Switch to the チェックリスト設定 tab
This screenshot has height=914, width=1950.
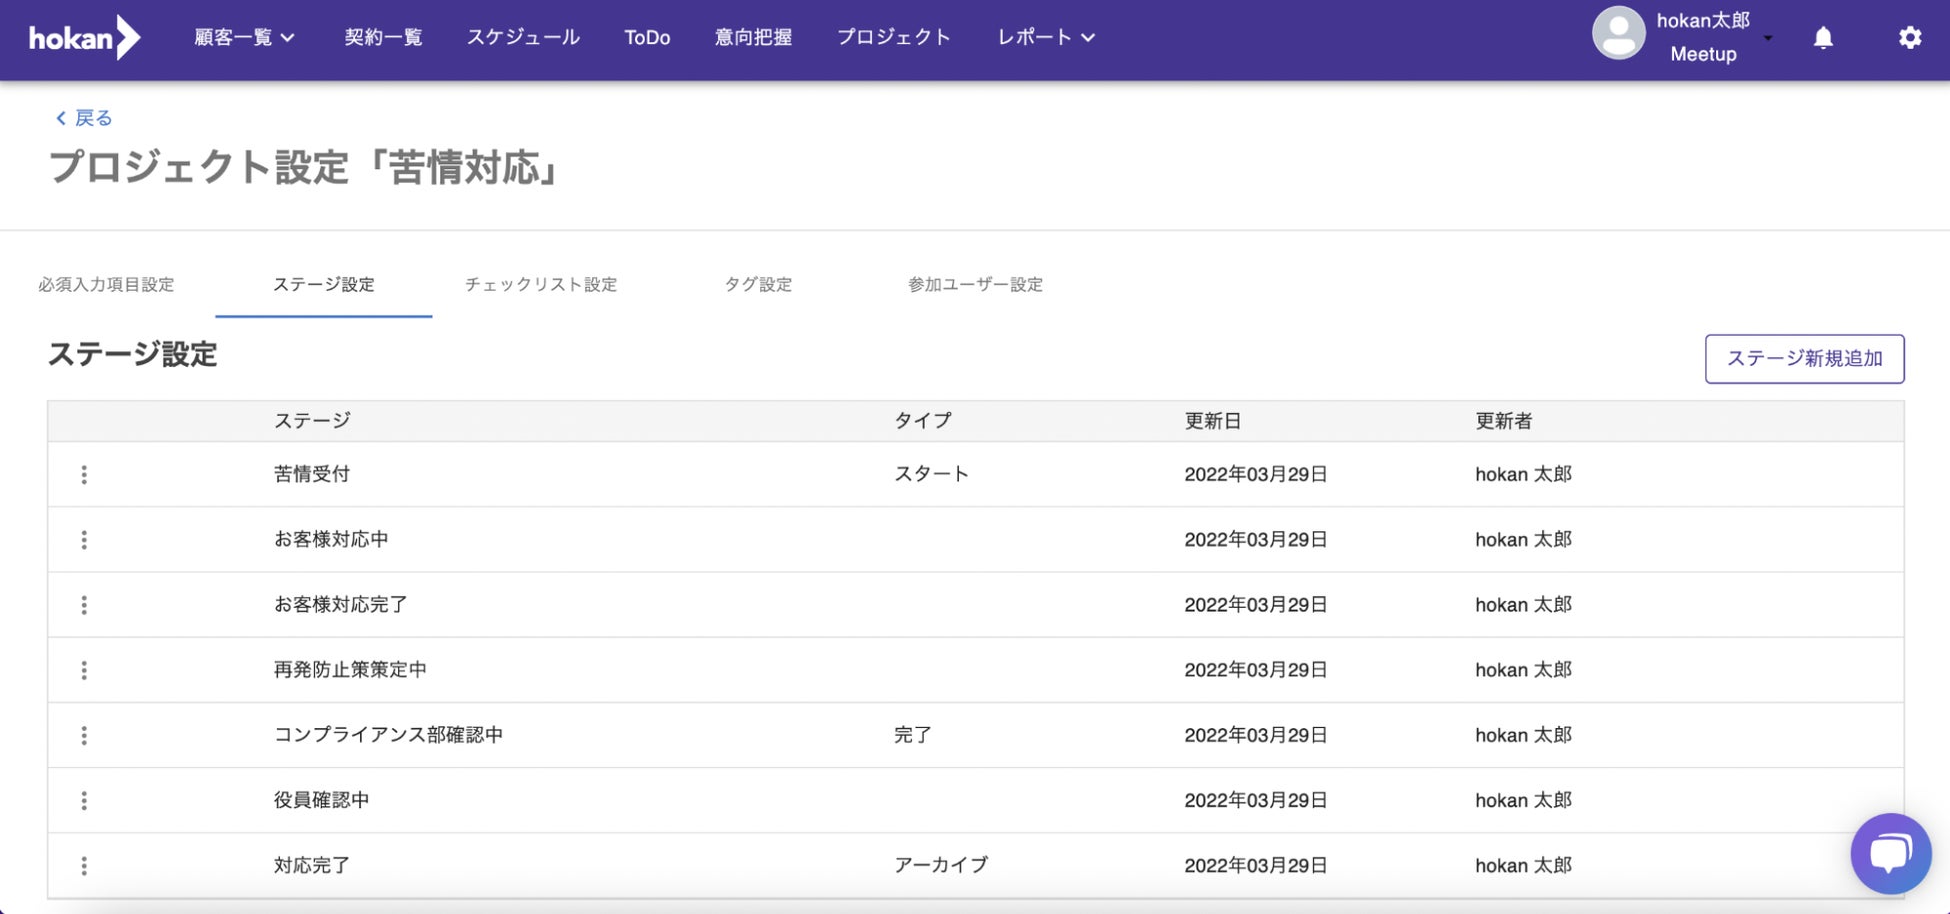540,285
